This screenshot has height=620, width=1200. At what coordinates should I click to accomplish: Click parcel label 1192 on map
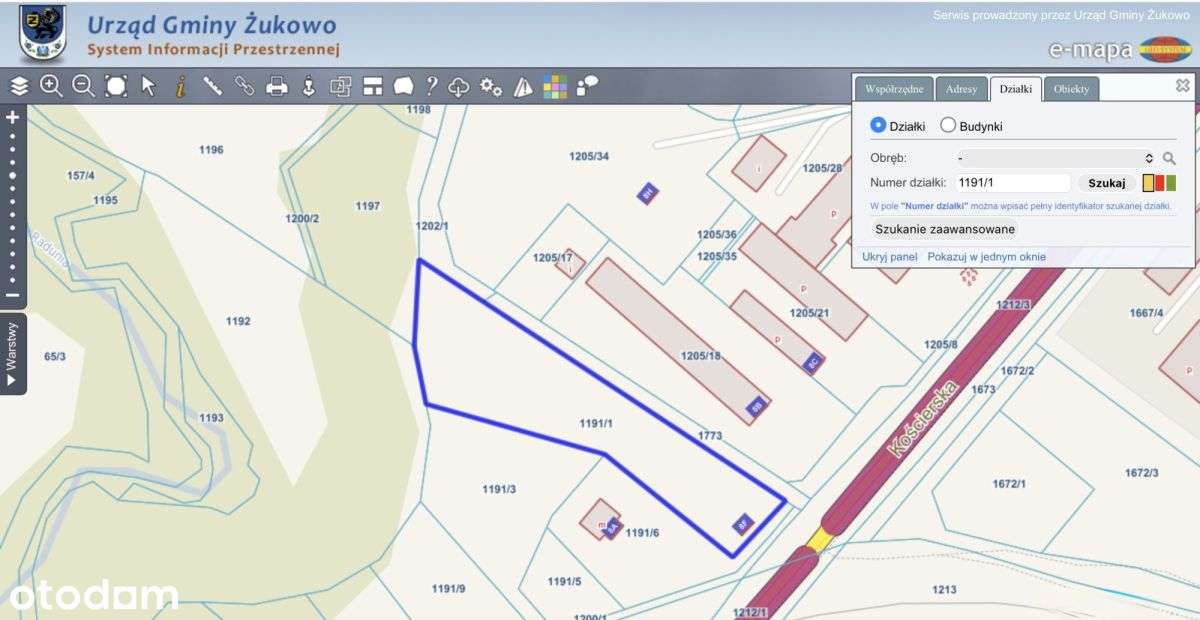coord(238,321)
